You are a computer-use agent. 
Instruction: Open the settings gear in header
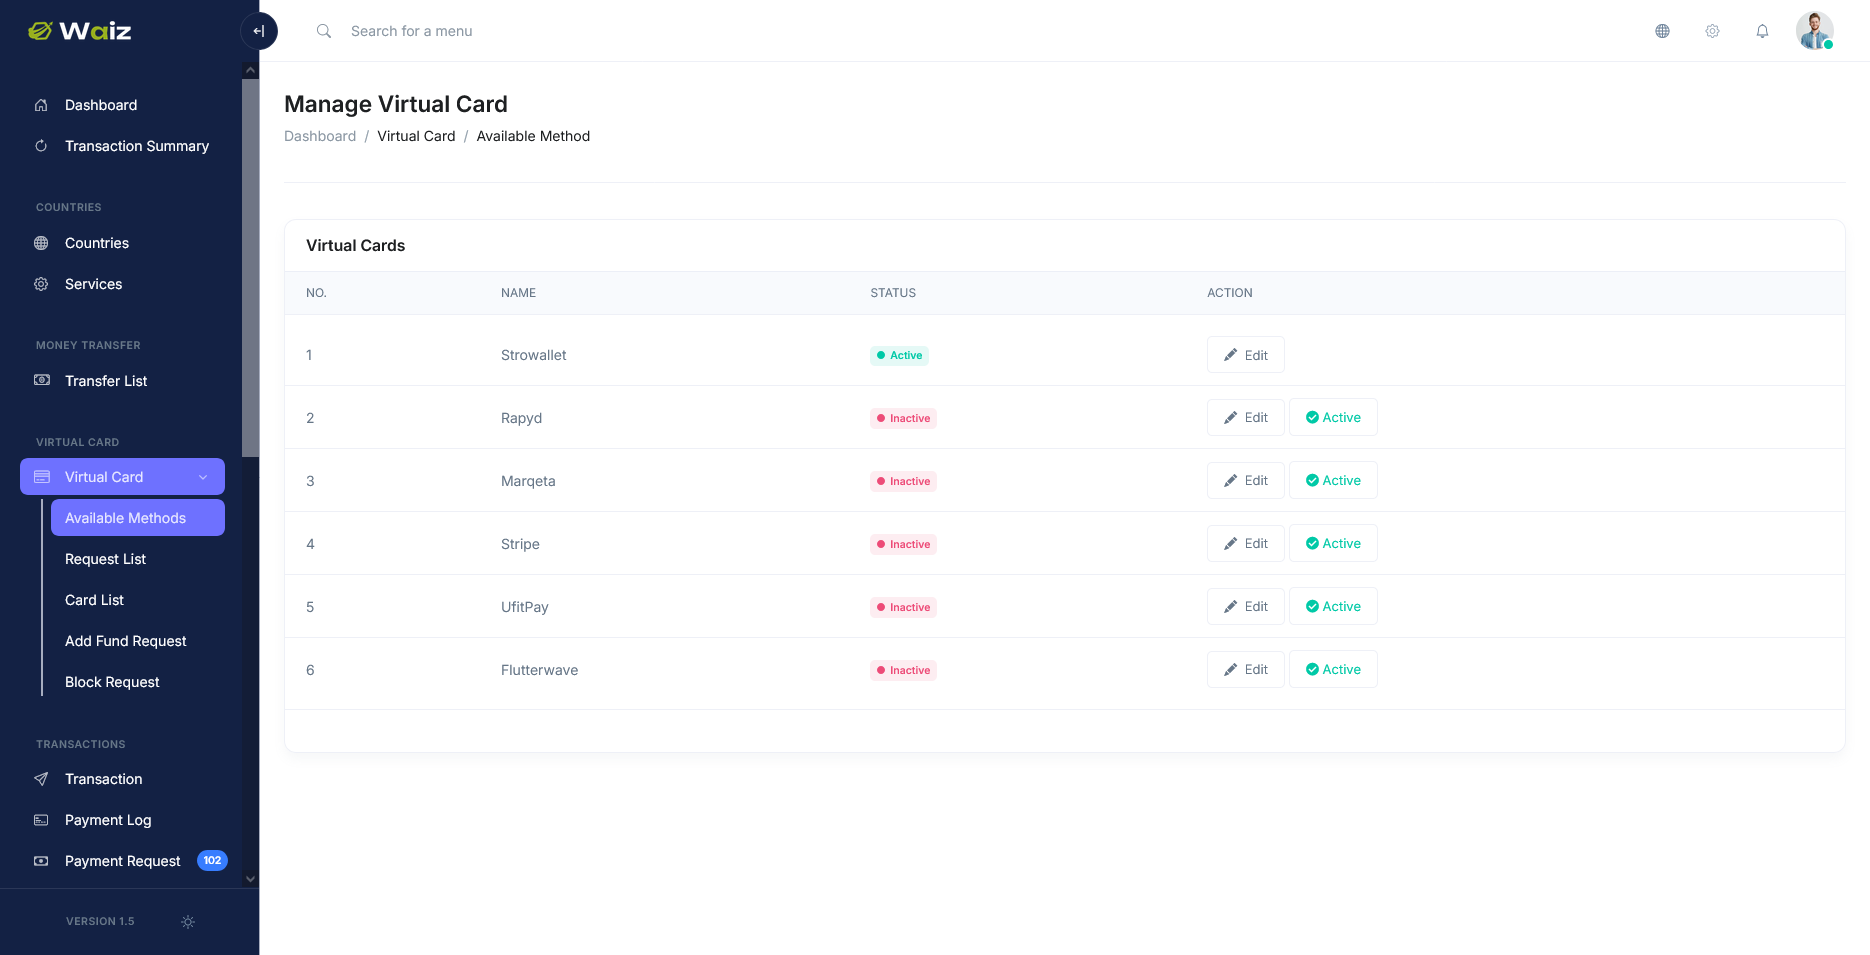point(1712,31)
